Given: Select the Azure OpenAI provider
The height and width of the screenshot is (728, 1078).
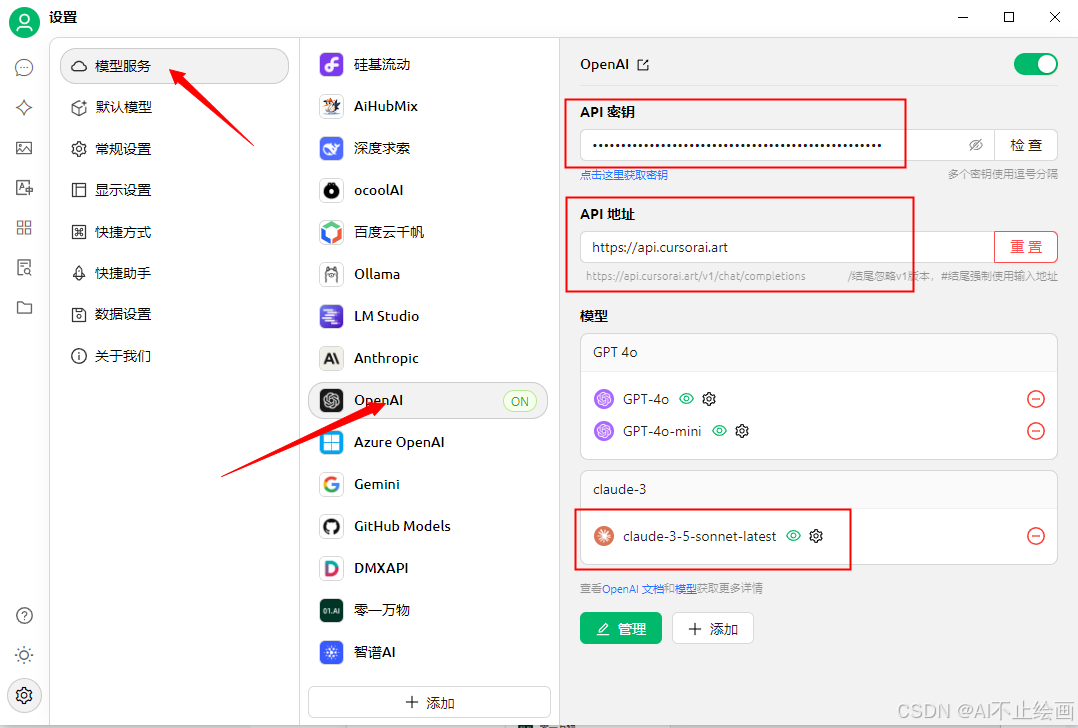Looking at the screenshot, I should point(428,442).
